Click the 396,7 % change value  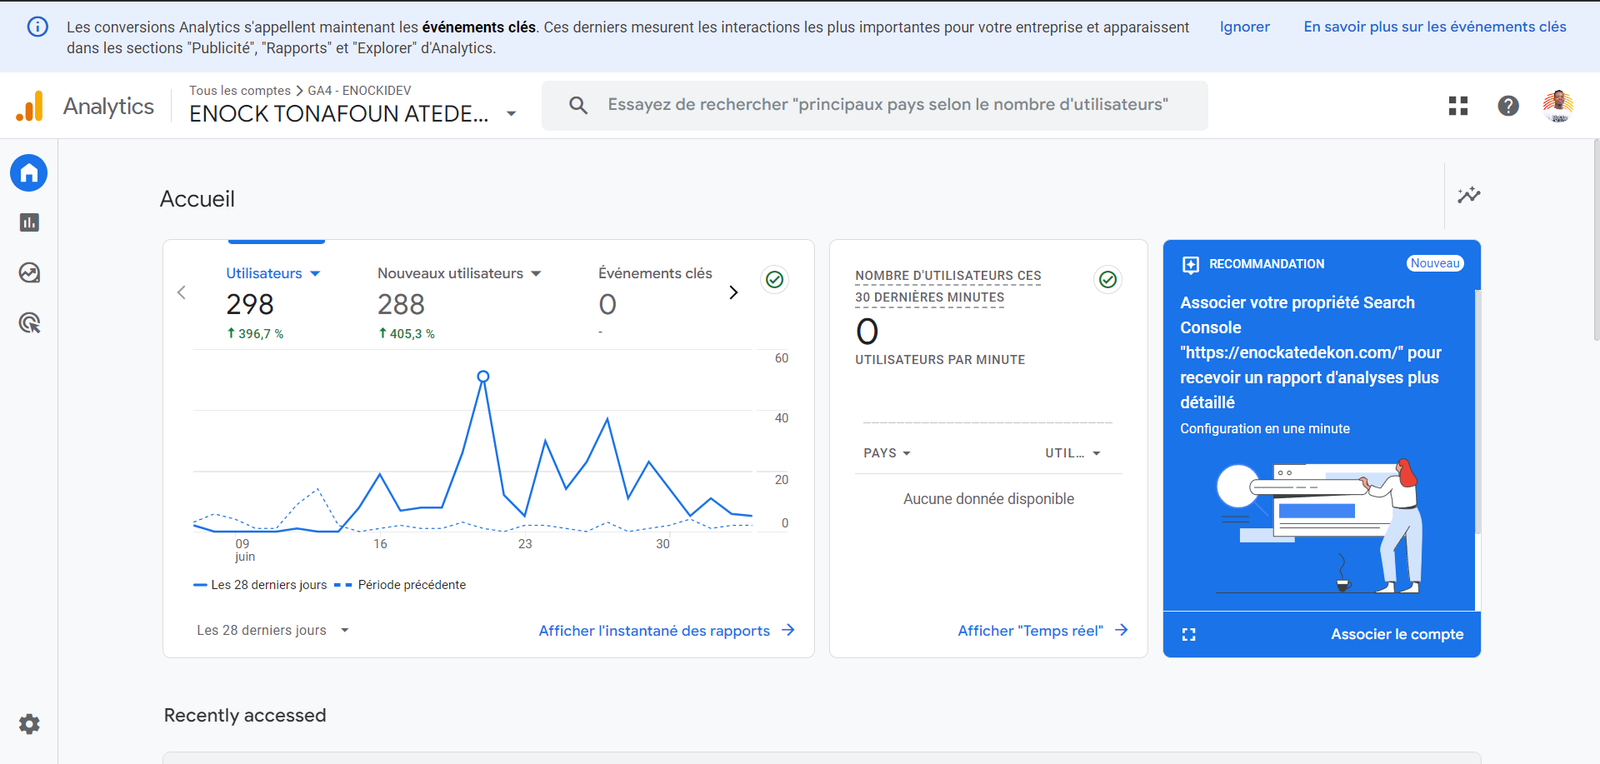[x=255, y=334]
